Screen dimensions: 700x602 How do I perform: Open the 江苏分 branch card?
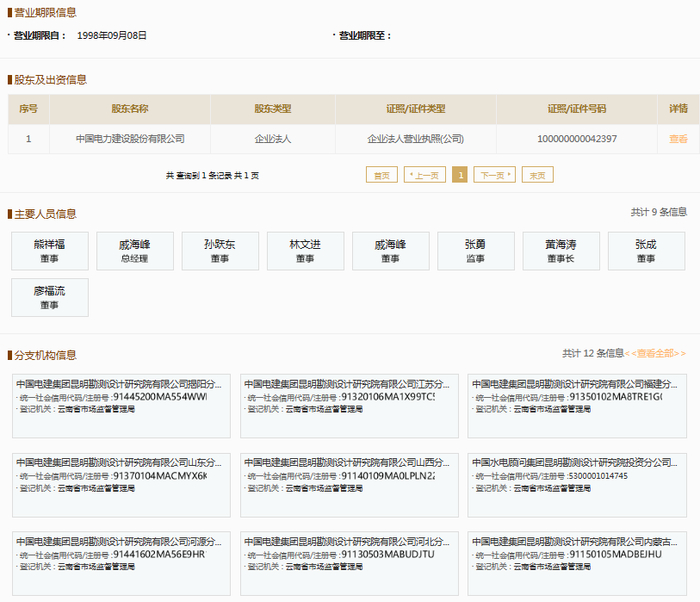pyautogui.click(x=349, y=406)
